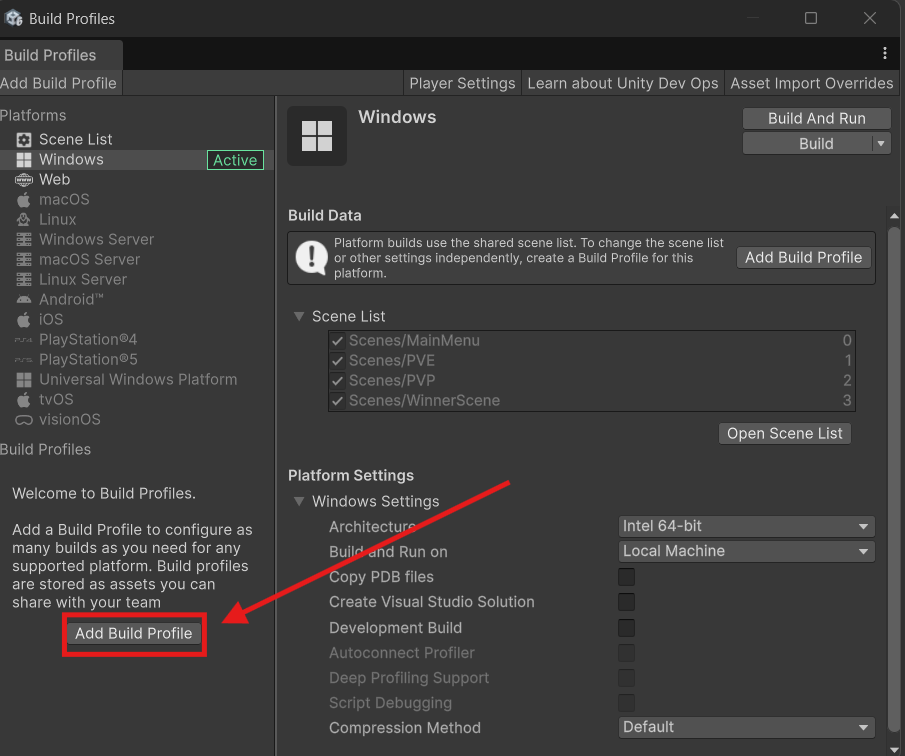Click the Unity logo in the title bar
This screenshot has height=756, width=905.
click(13, 18)
